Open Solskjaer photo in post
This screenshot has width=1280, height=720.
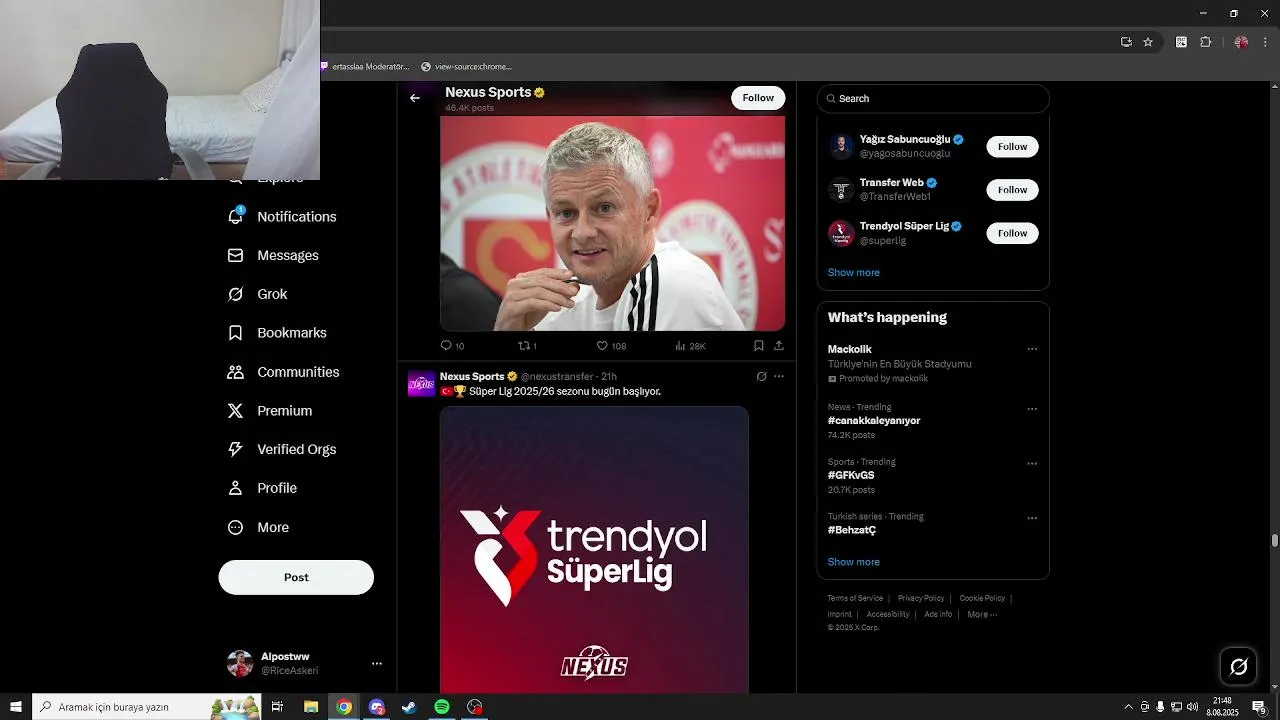[x=612, y=223]
